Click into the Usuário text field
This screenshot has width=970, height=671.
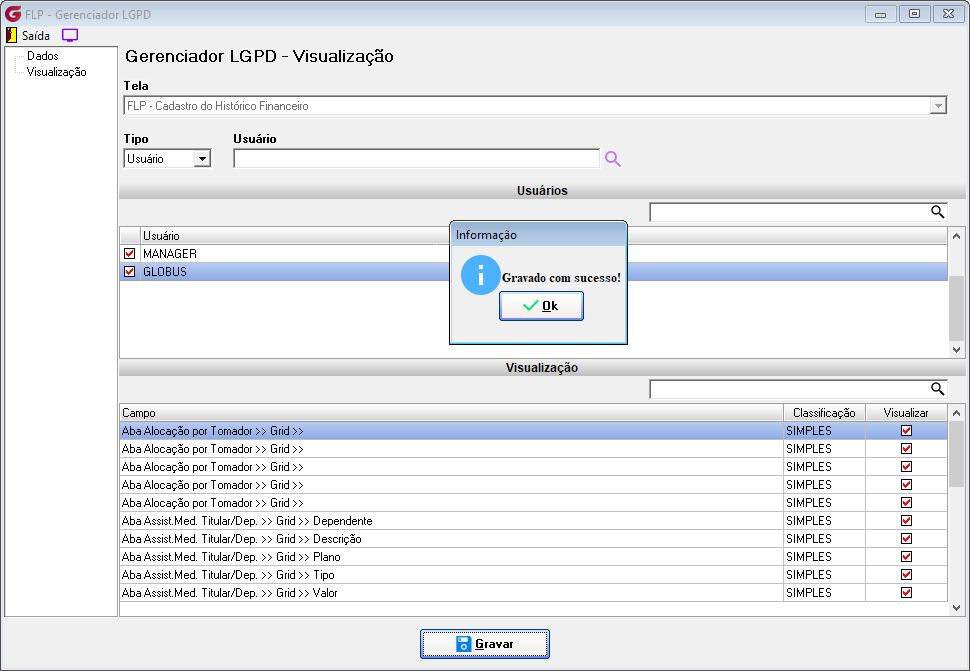point(416,159)
